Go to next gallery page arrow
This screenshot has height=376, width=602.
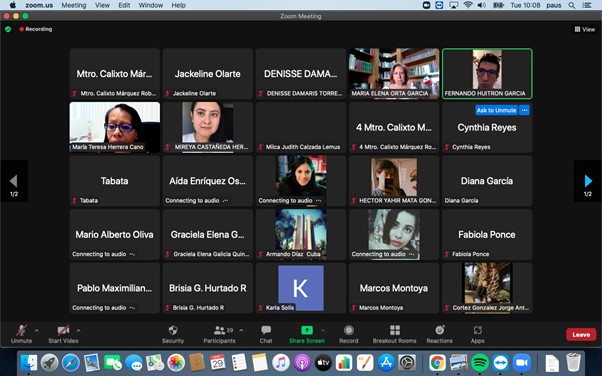coord(588,181)
